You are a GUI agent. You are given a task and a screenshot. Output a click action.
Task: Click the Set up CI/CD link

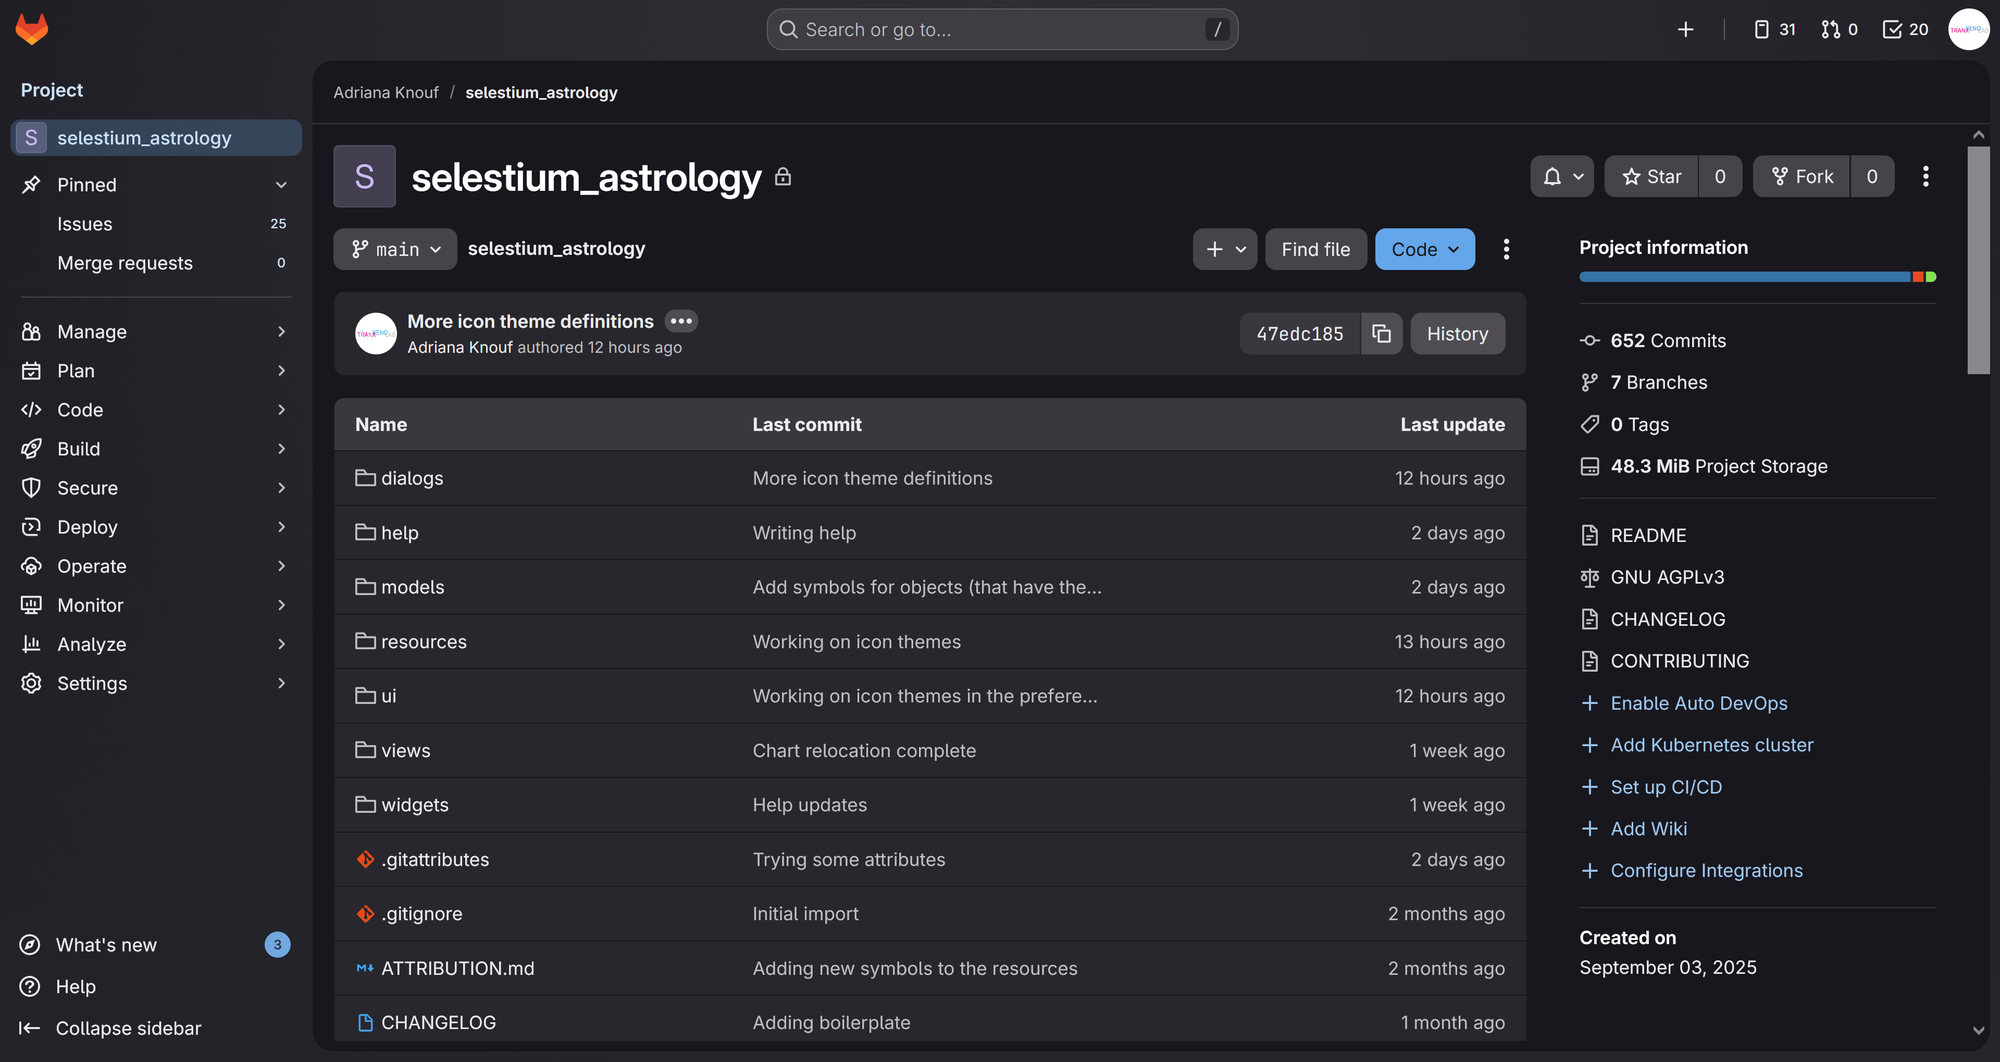point(1666,787)
